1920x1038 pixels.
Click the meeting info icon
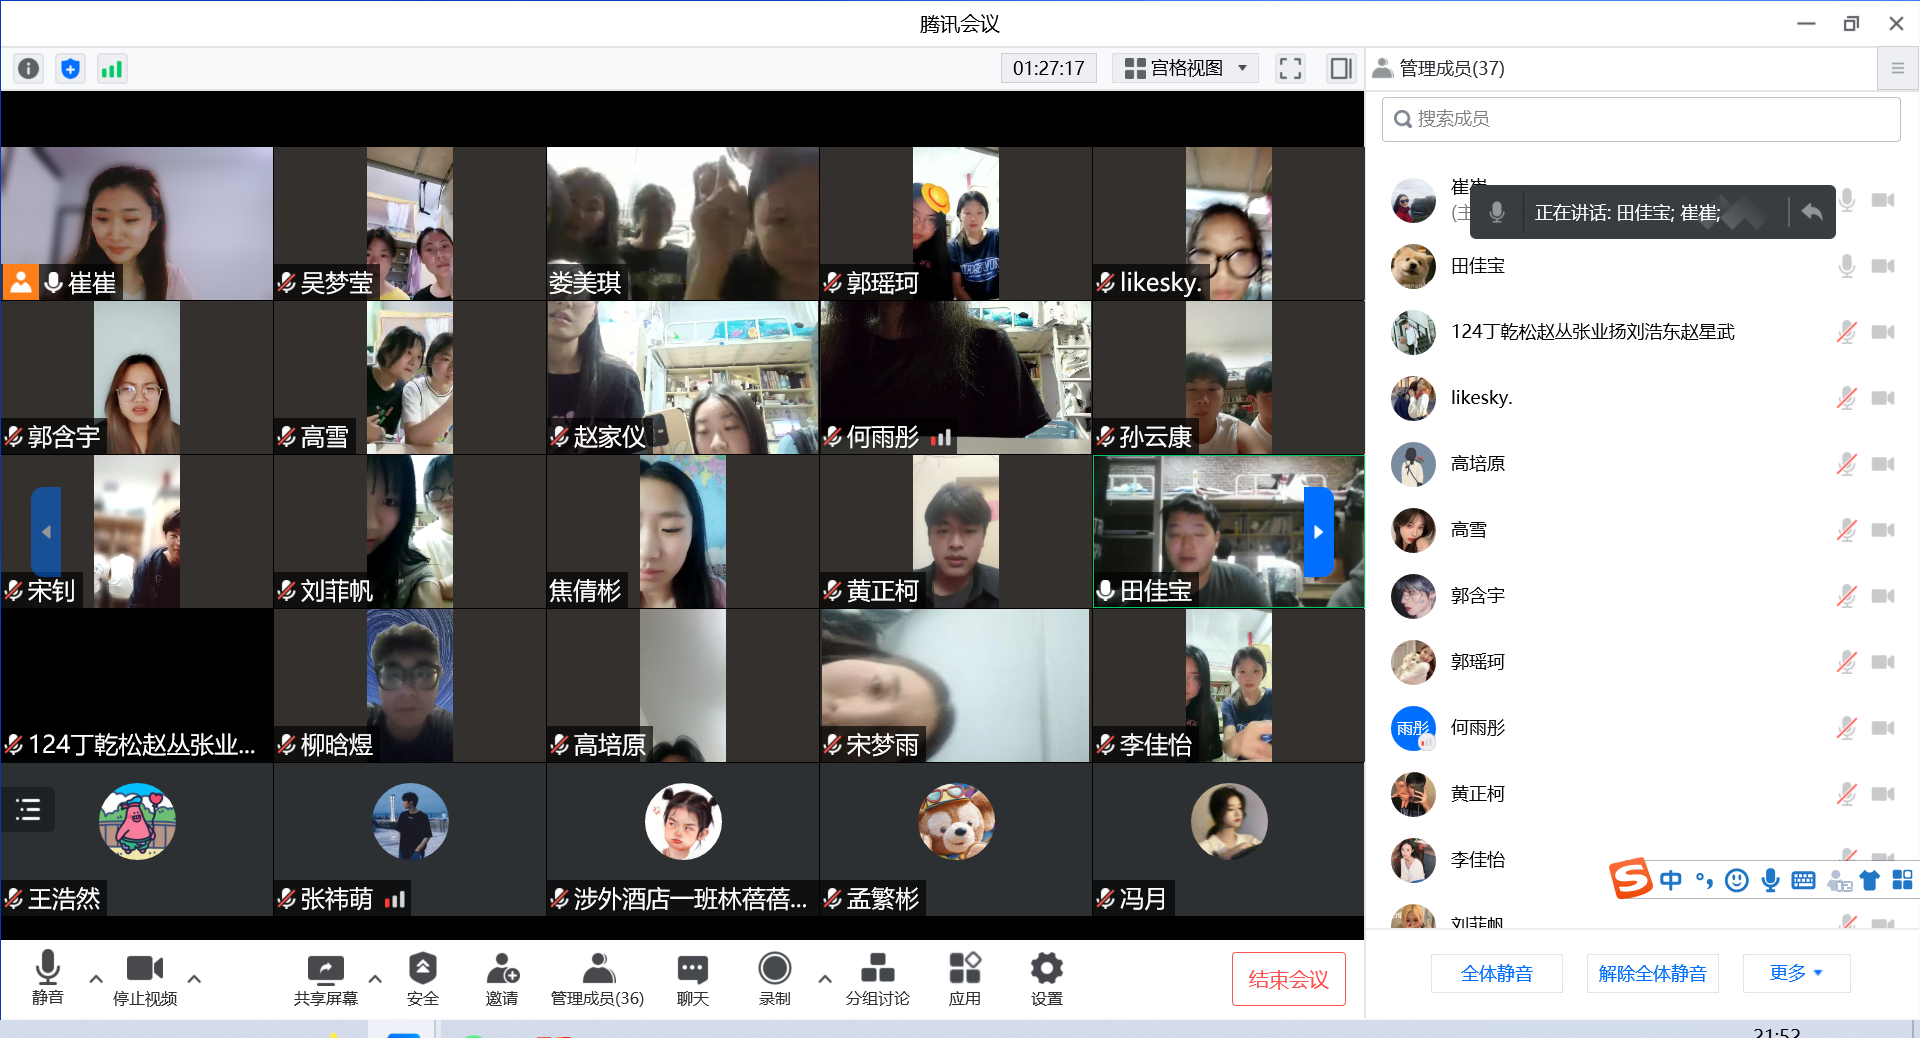tap(28, 68)
